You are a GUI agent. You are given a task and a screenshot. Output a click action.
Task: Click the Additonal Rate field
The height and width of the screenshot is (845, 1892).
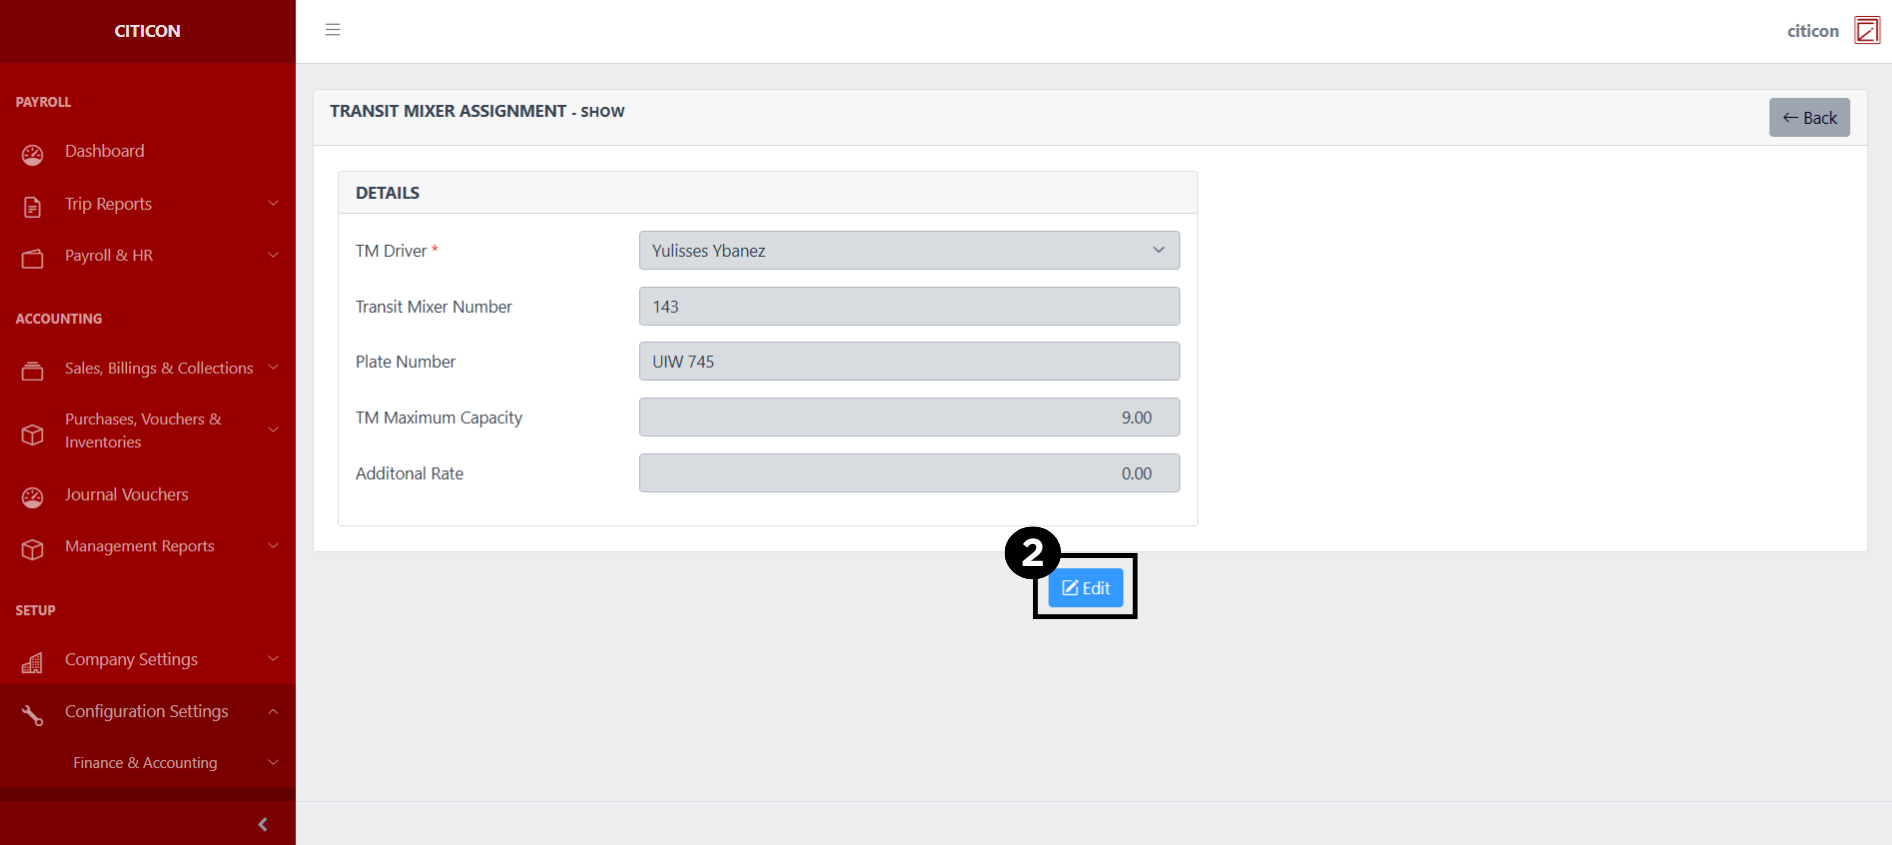point(909,473)
